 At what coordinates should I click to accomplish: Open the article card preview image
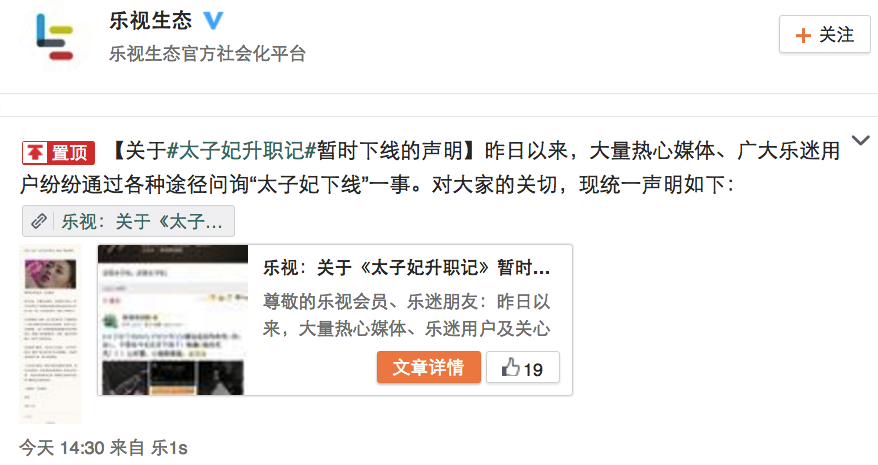click(173, 320)
